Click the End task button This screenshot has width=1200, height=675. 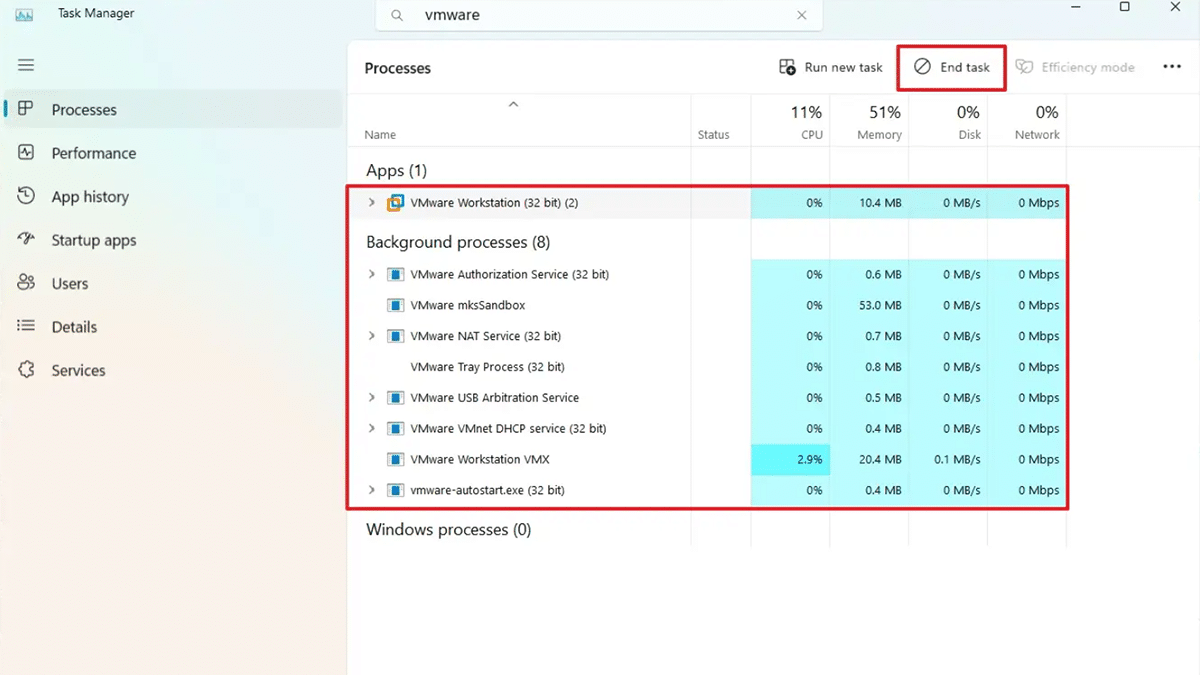[x=950, y=67]
